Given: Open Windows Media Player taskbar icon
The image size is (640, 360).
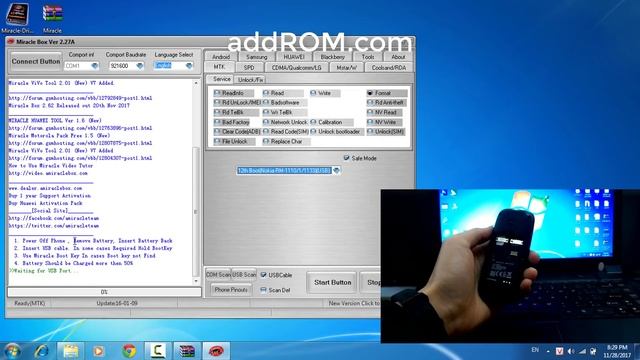Looking at the screenshot, I should click(x=98, y=351).
